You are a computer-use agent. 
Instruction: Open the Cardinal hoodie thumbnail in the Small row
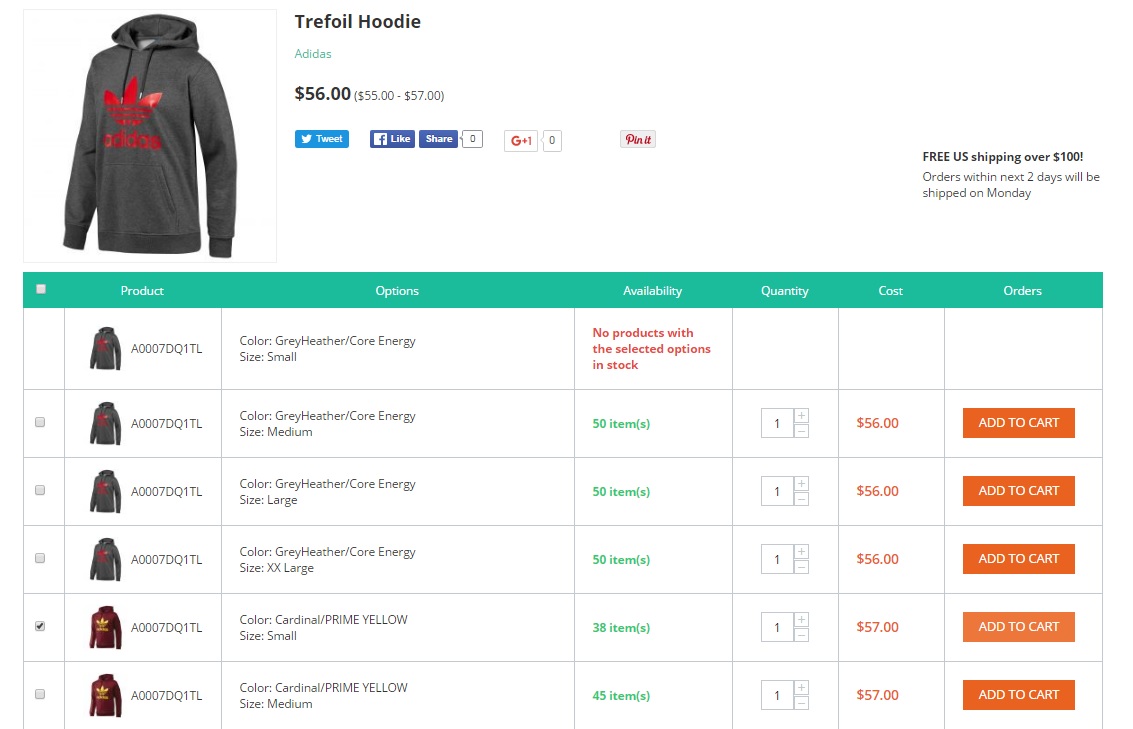point(105,627)
